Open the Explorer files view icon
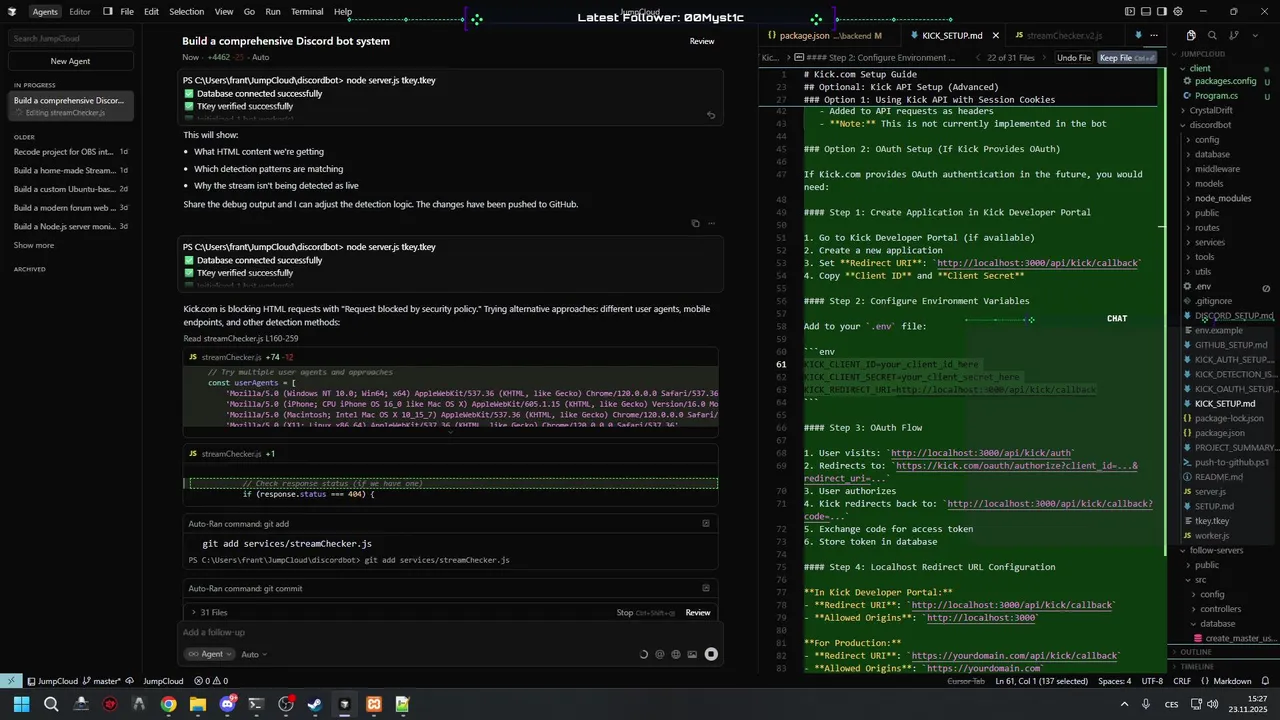This screenshot has width=1280, height=720. pyautogui.click(x=1191, y=35)
